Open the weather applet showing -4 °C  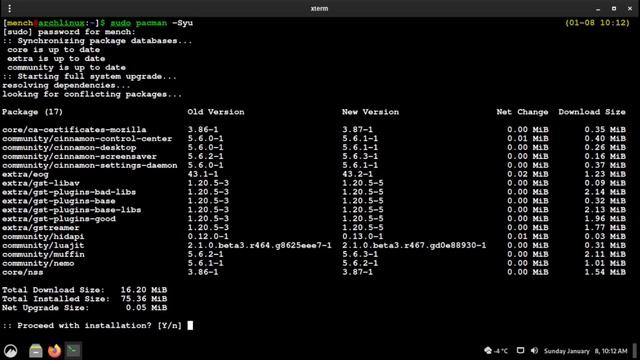click(496, 351)
